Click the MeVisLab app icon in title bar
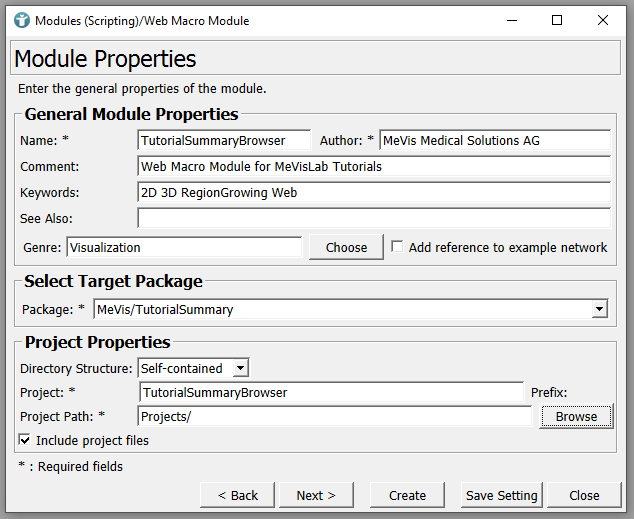 click(x=21, y=20)
